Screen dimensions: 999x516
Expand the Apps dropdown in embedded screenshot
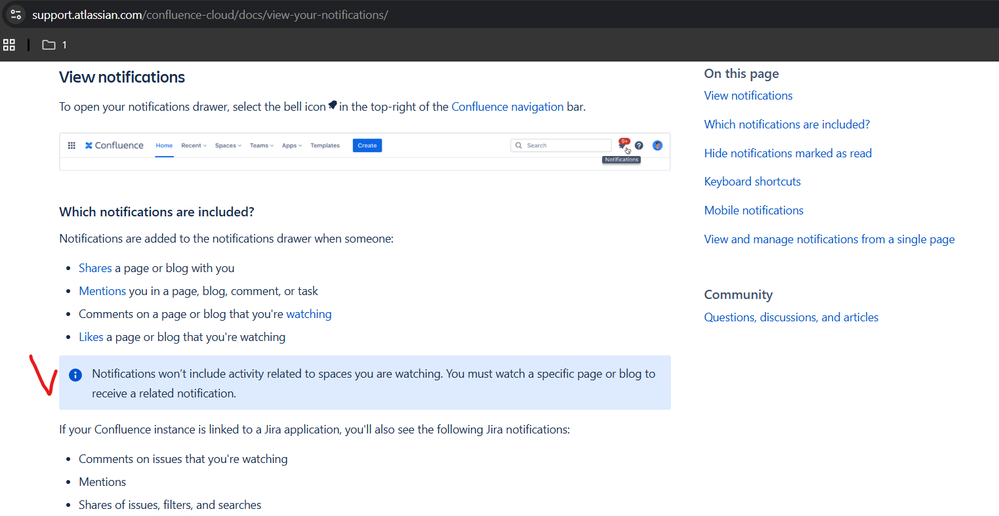pyautogui.click(x=292, y=145)
